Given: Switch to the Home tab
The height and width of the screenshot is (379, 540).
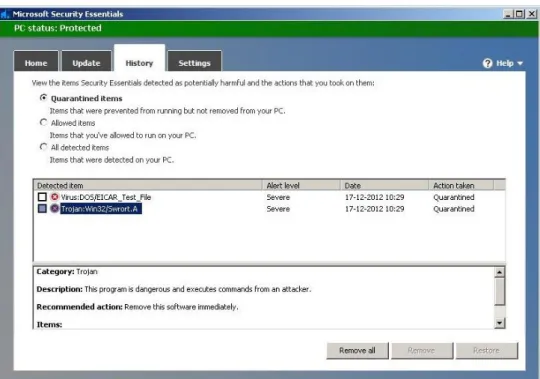Looking at the screenshot, I should pos(36,61).
